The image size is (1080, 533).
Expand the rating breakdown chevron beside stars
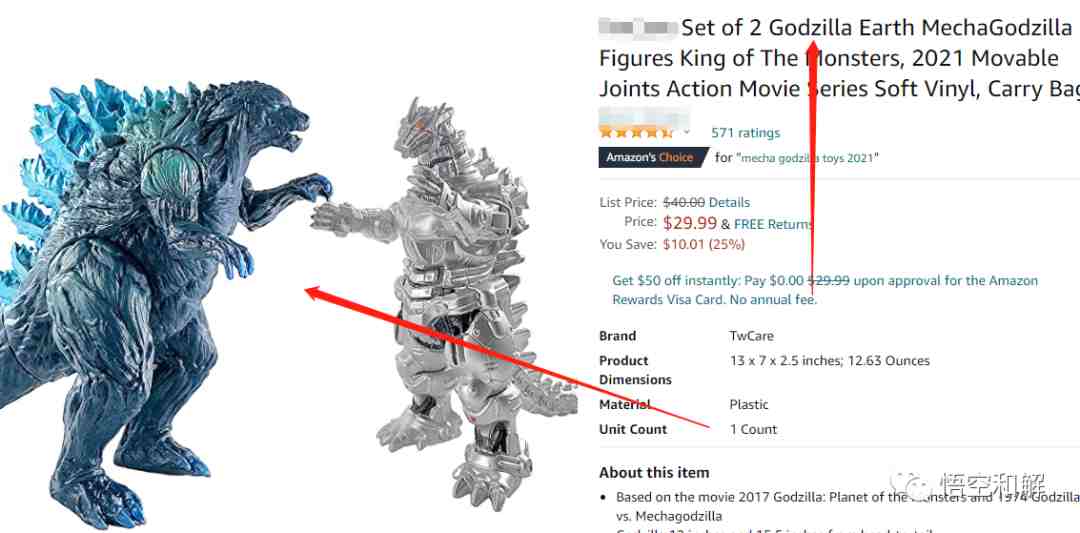pos(686,132)
